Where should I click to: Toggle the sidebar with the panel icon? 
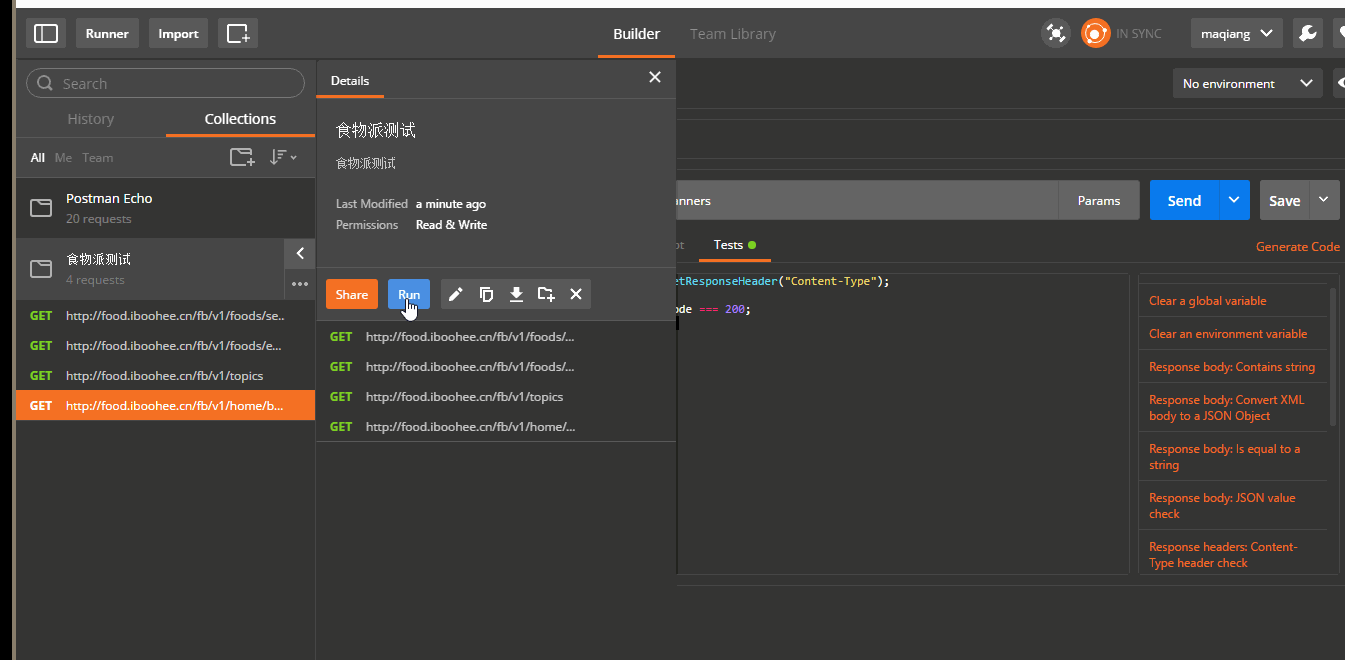tap(46, 33)
